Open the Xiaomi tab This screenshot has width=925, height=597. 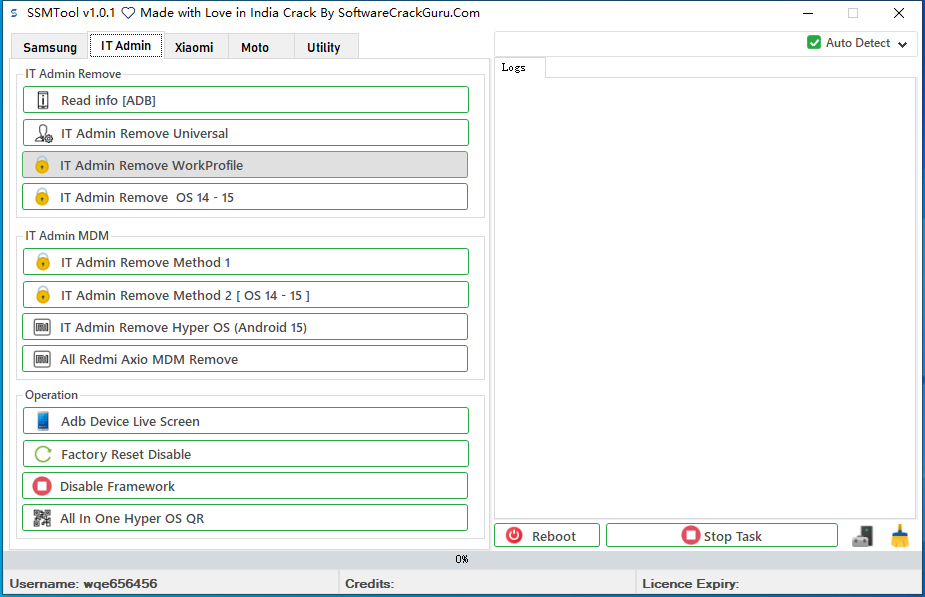(194, 47)
